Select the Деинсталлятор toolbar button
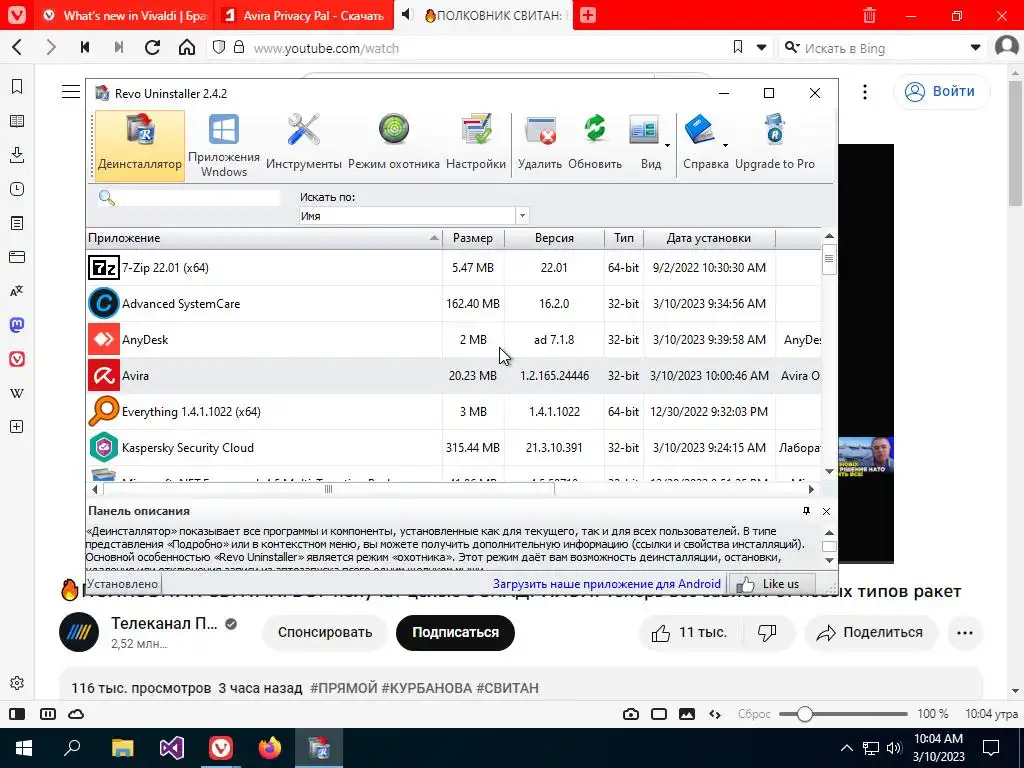 (140, 145)
